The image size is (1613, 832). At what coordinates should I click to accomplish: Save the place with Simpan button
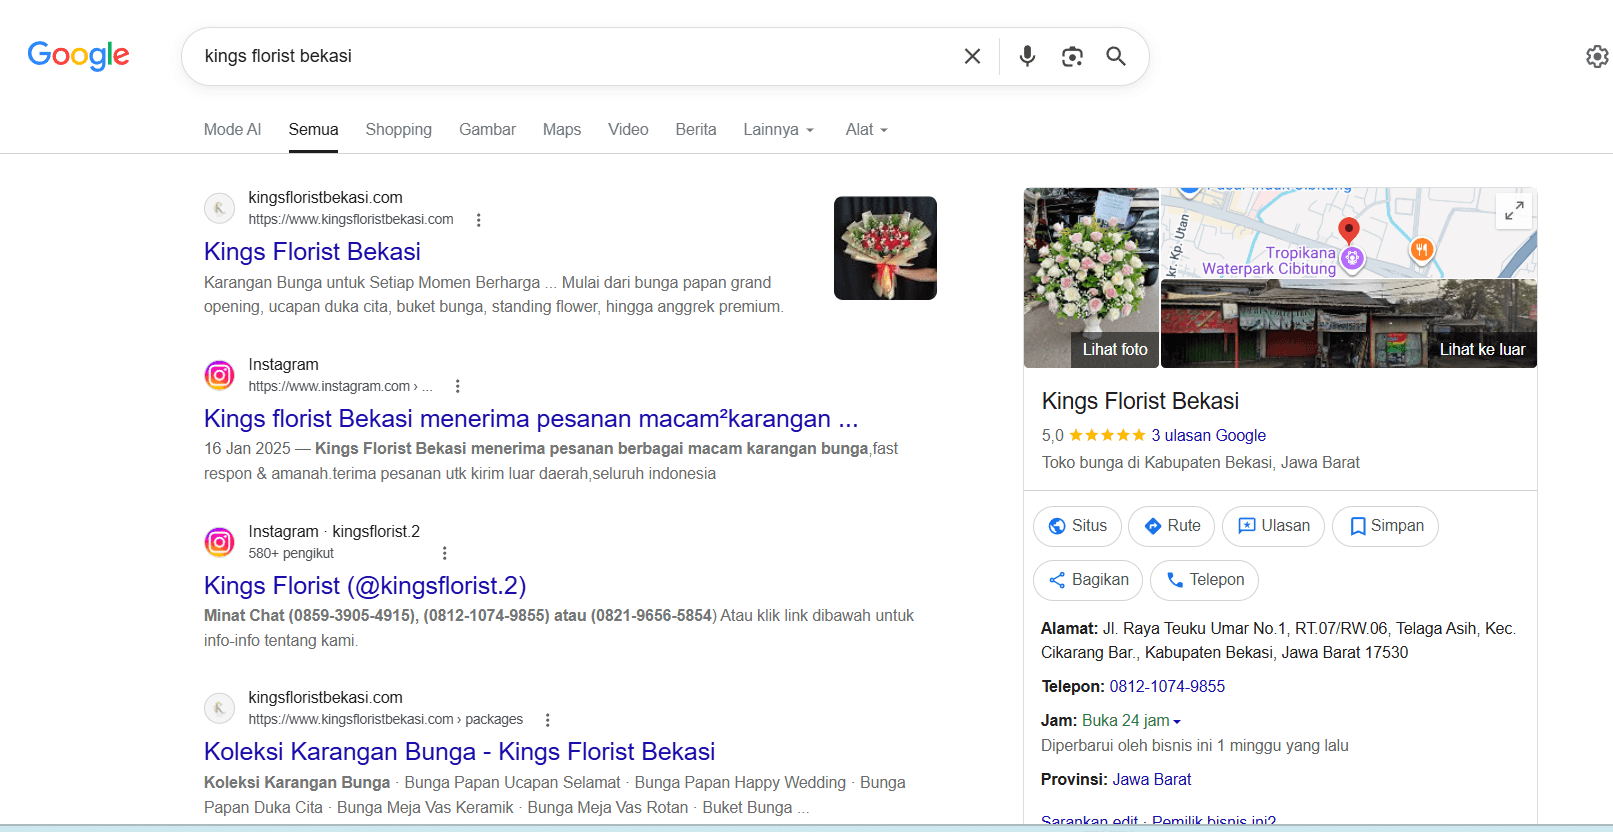click(1385, 526)
